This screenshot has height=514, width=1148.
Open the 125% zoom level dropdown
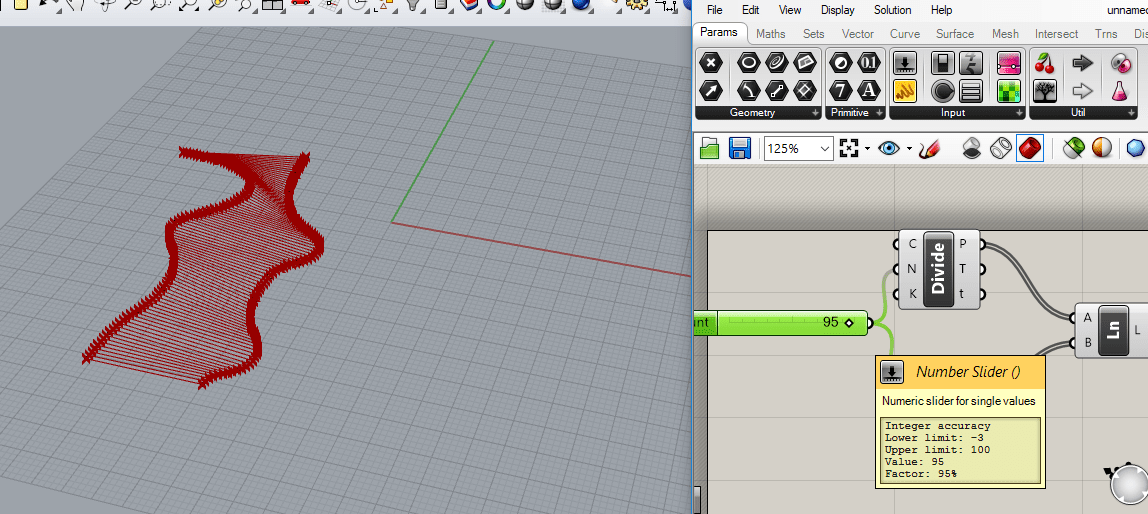point(826,149)
